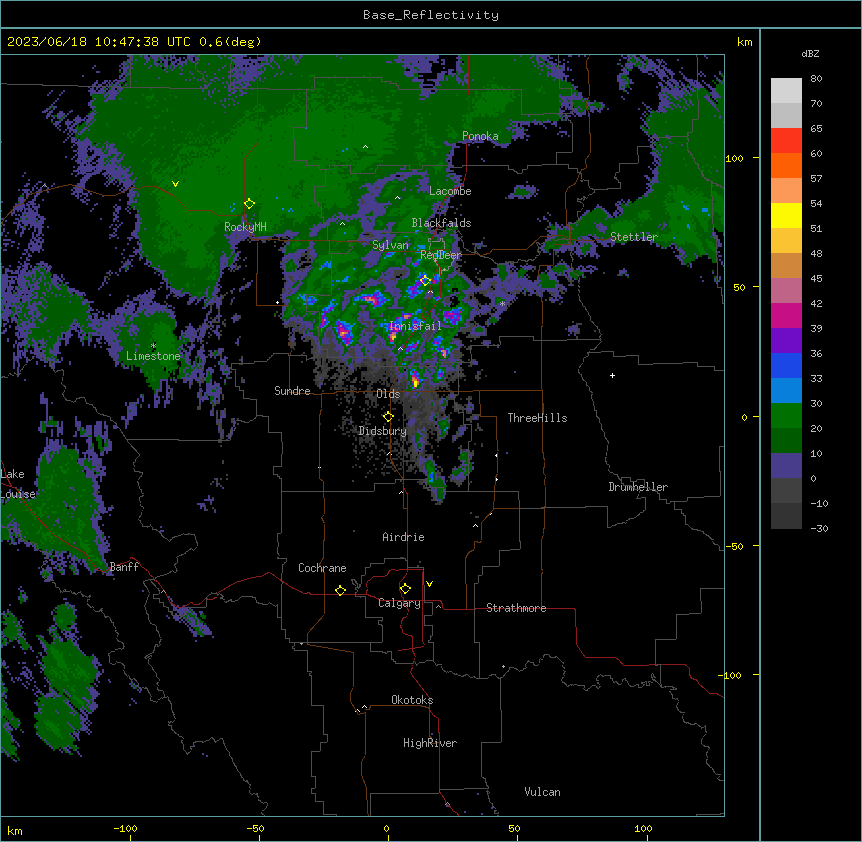Click the Banff label
This screenshot has height=842, width=862.
(x=124, y=567)
